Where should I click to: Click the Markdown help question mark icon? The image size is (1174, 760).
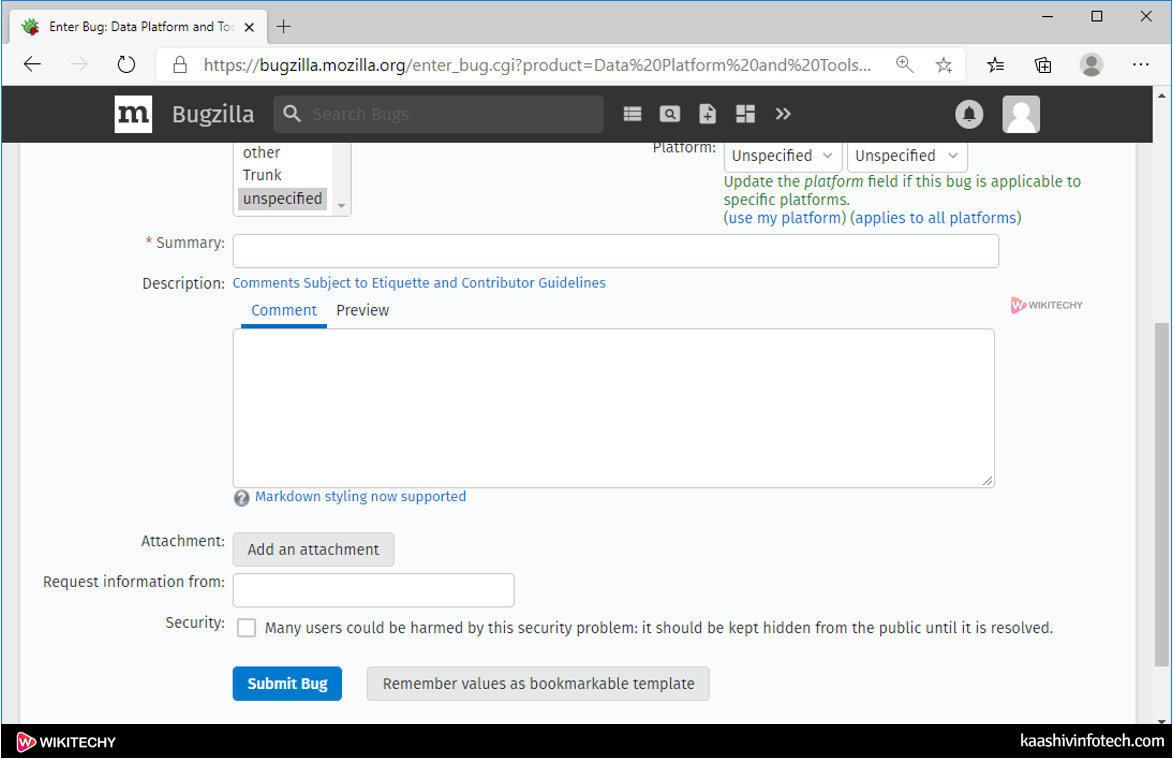[x=241, y=498]
